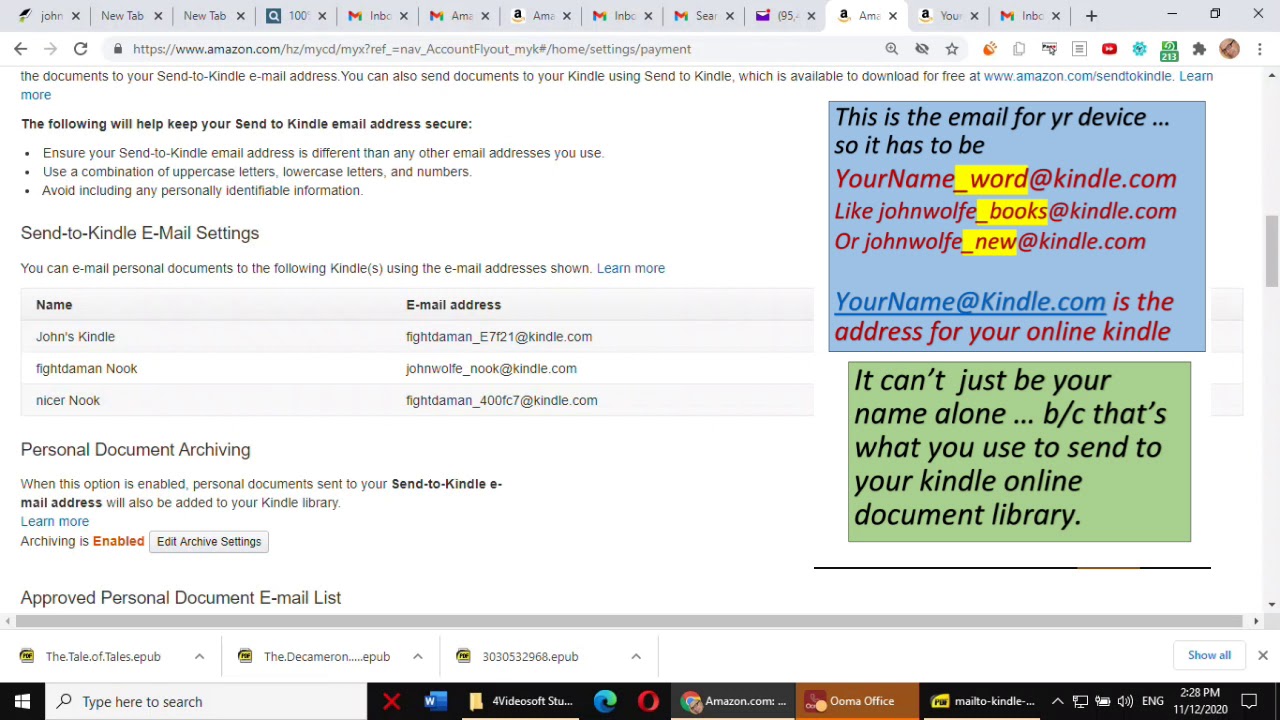Viewport: 1280px width, 720px height.
Task: Click the nicer Nook device name
Action: pyautogui.click(x=68, y=400)
